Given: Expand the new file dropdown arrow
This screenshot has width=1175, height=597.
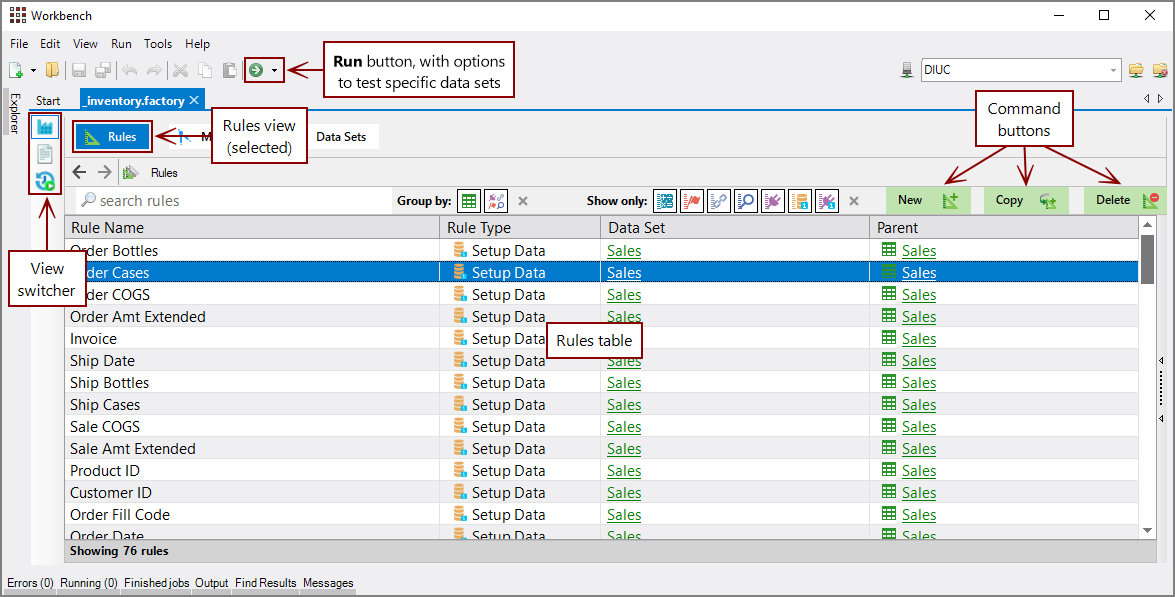Looking at the screenshot, I should click(32, 69).
